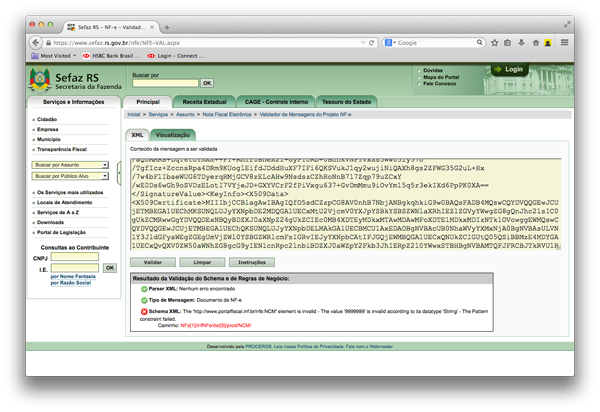
Task: Select the XML tab
Action: (x=137, y=135)
